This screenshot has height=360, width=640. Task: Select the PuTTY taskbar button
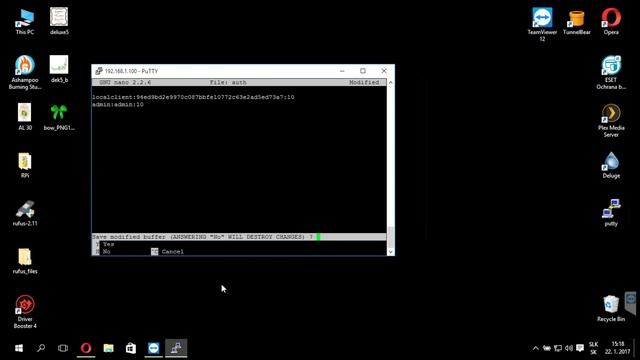176,348
